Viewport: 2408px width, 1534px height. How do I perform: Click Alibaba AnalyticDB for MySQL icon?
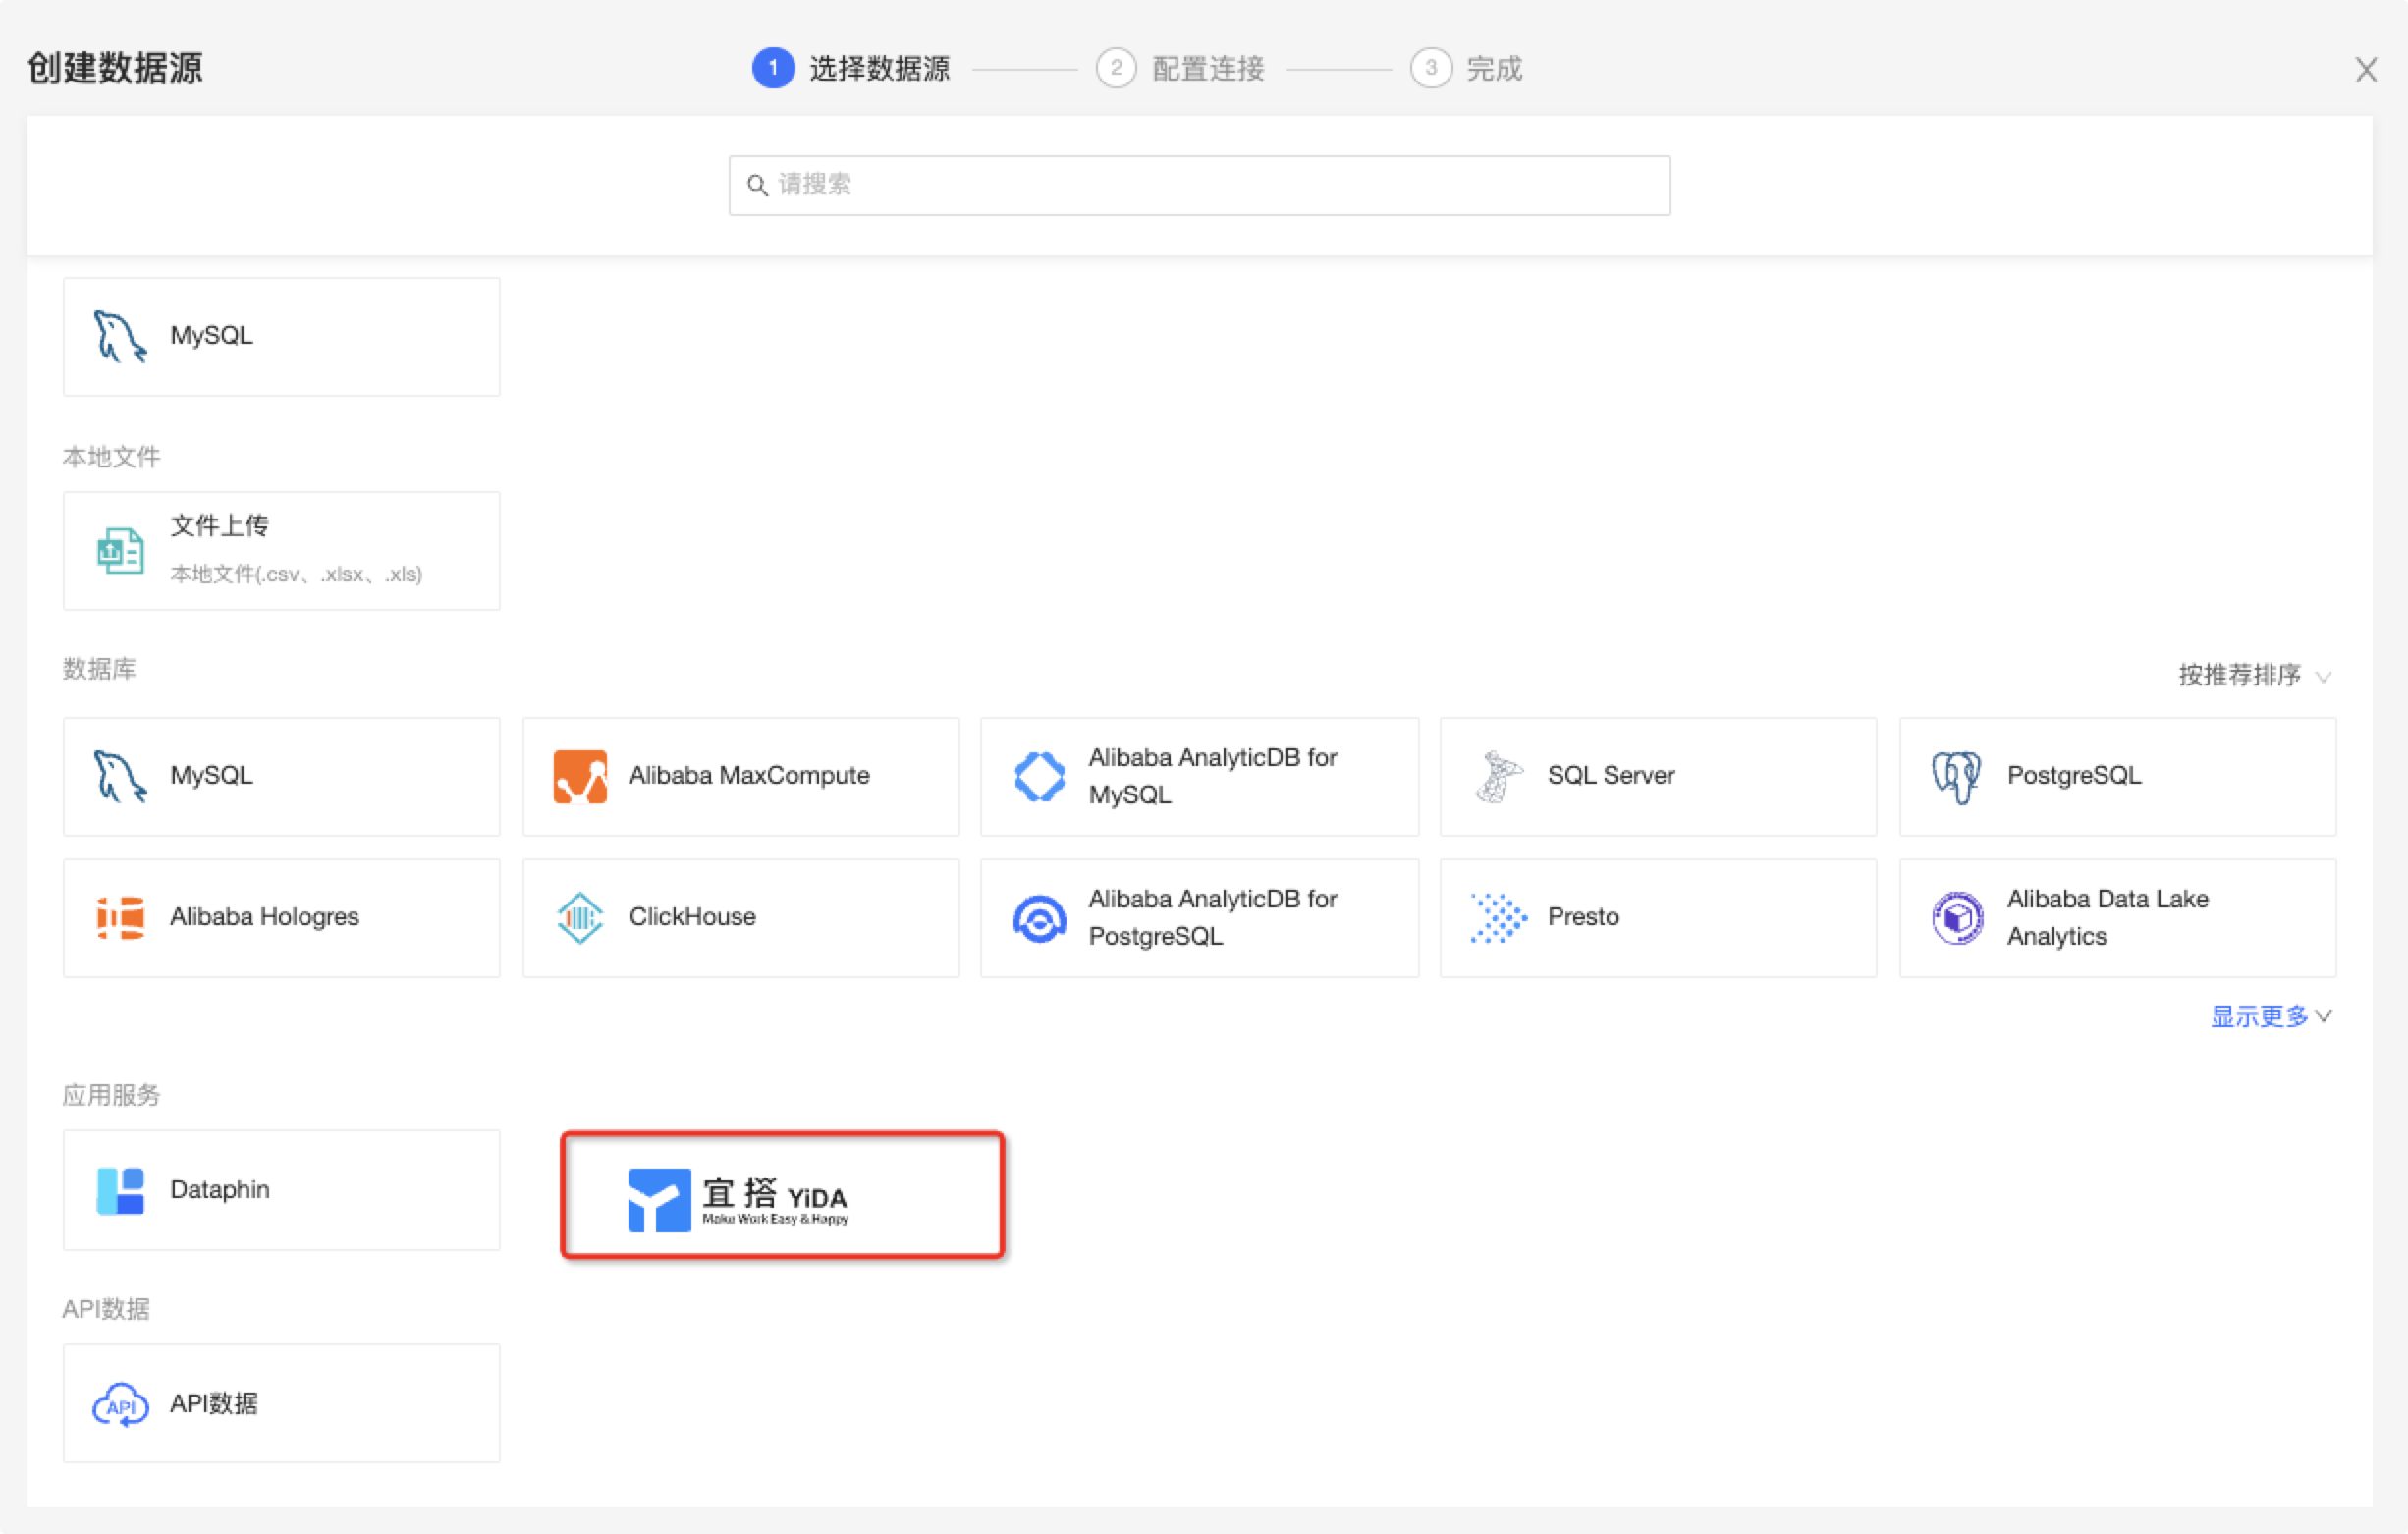(x=1035, y=774)
